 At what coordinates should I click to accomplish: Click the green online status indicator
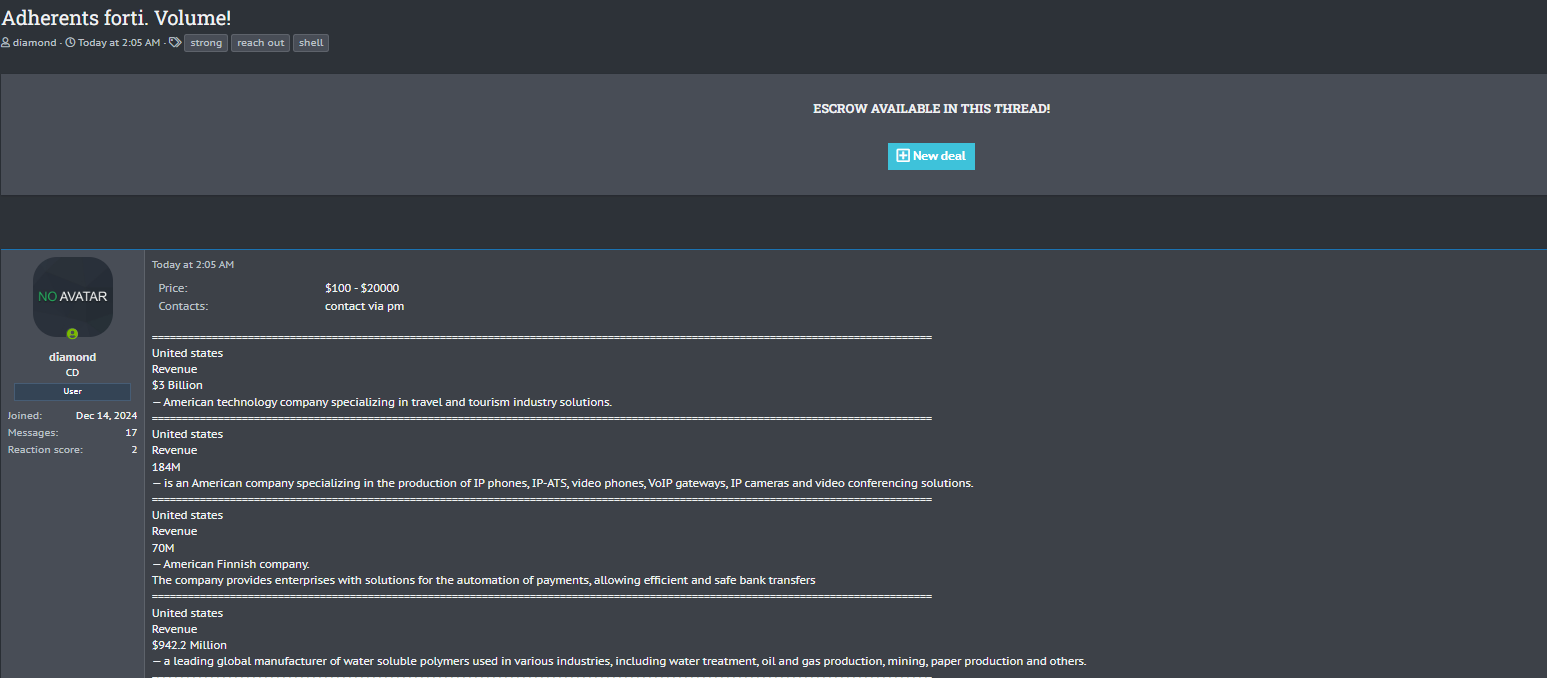tap(72, 334)
